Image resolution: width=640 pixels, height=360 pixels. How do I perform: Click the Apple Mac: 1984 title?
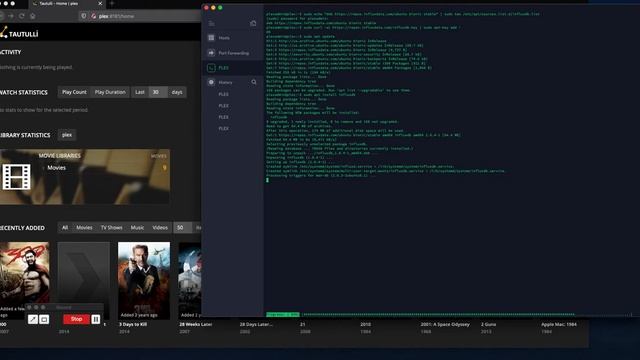point(559,324)
